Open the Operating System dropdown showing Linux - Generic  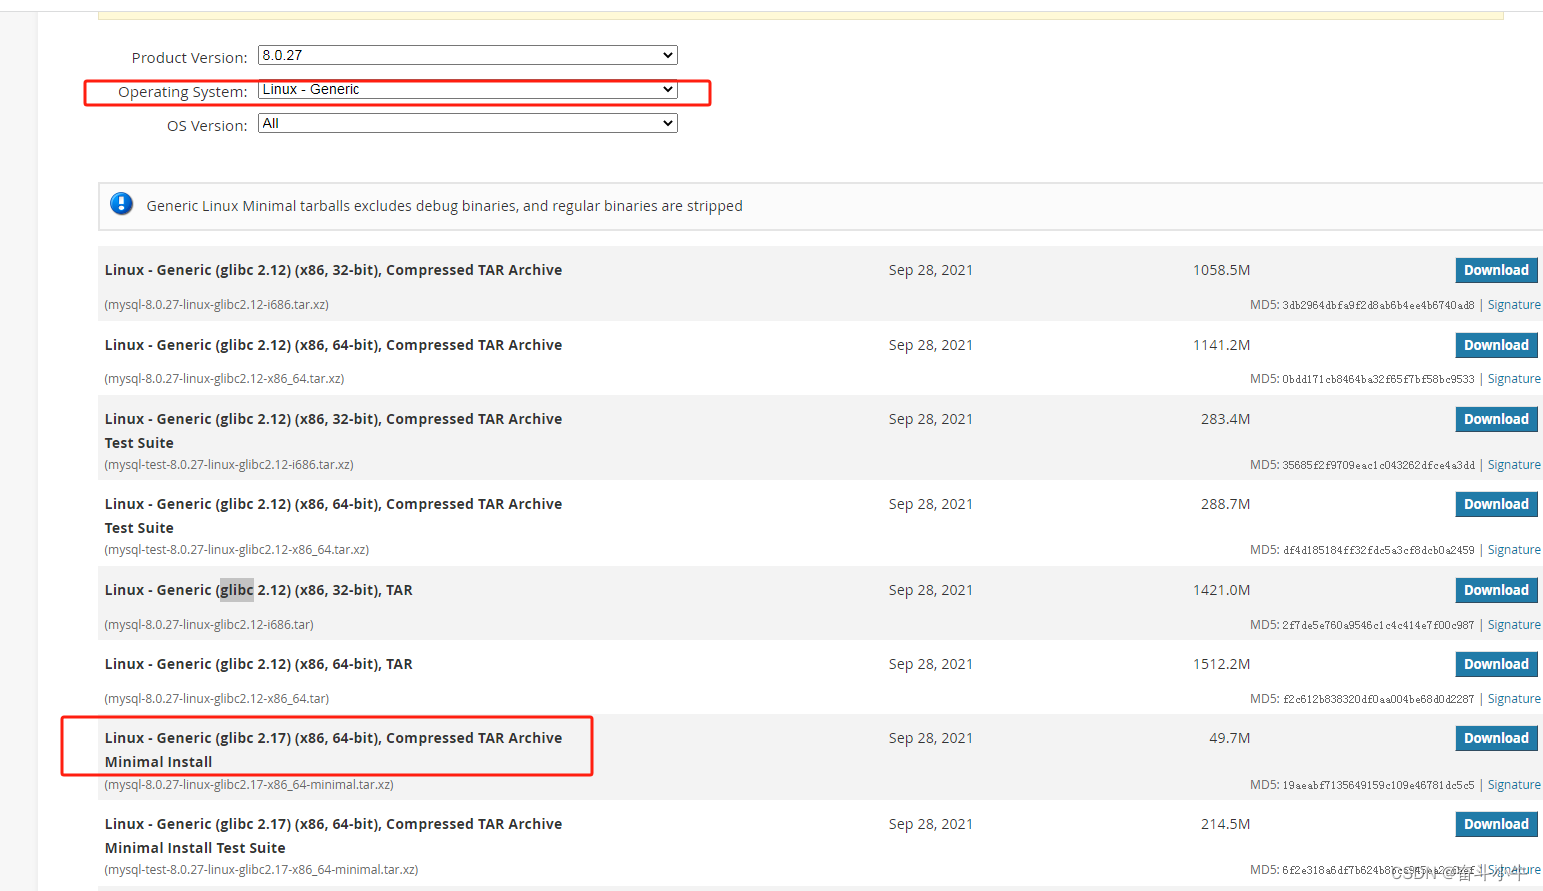tap(467, 89)
